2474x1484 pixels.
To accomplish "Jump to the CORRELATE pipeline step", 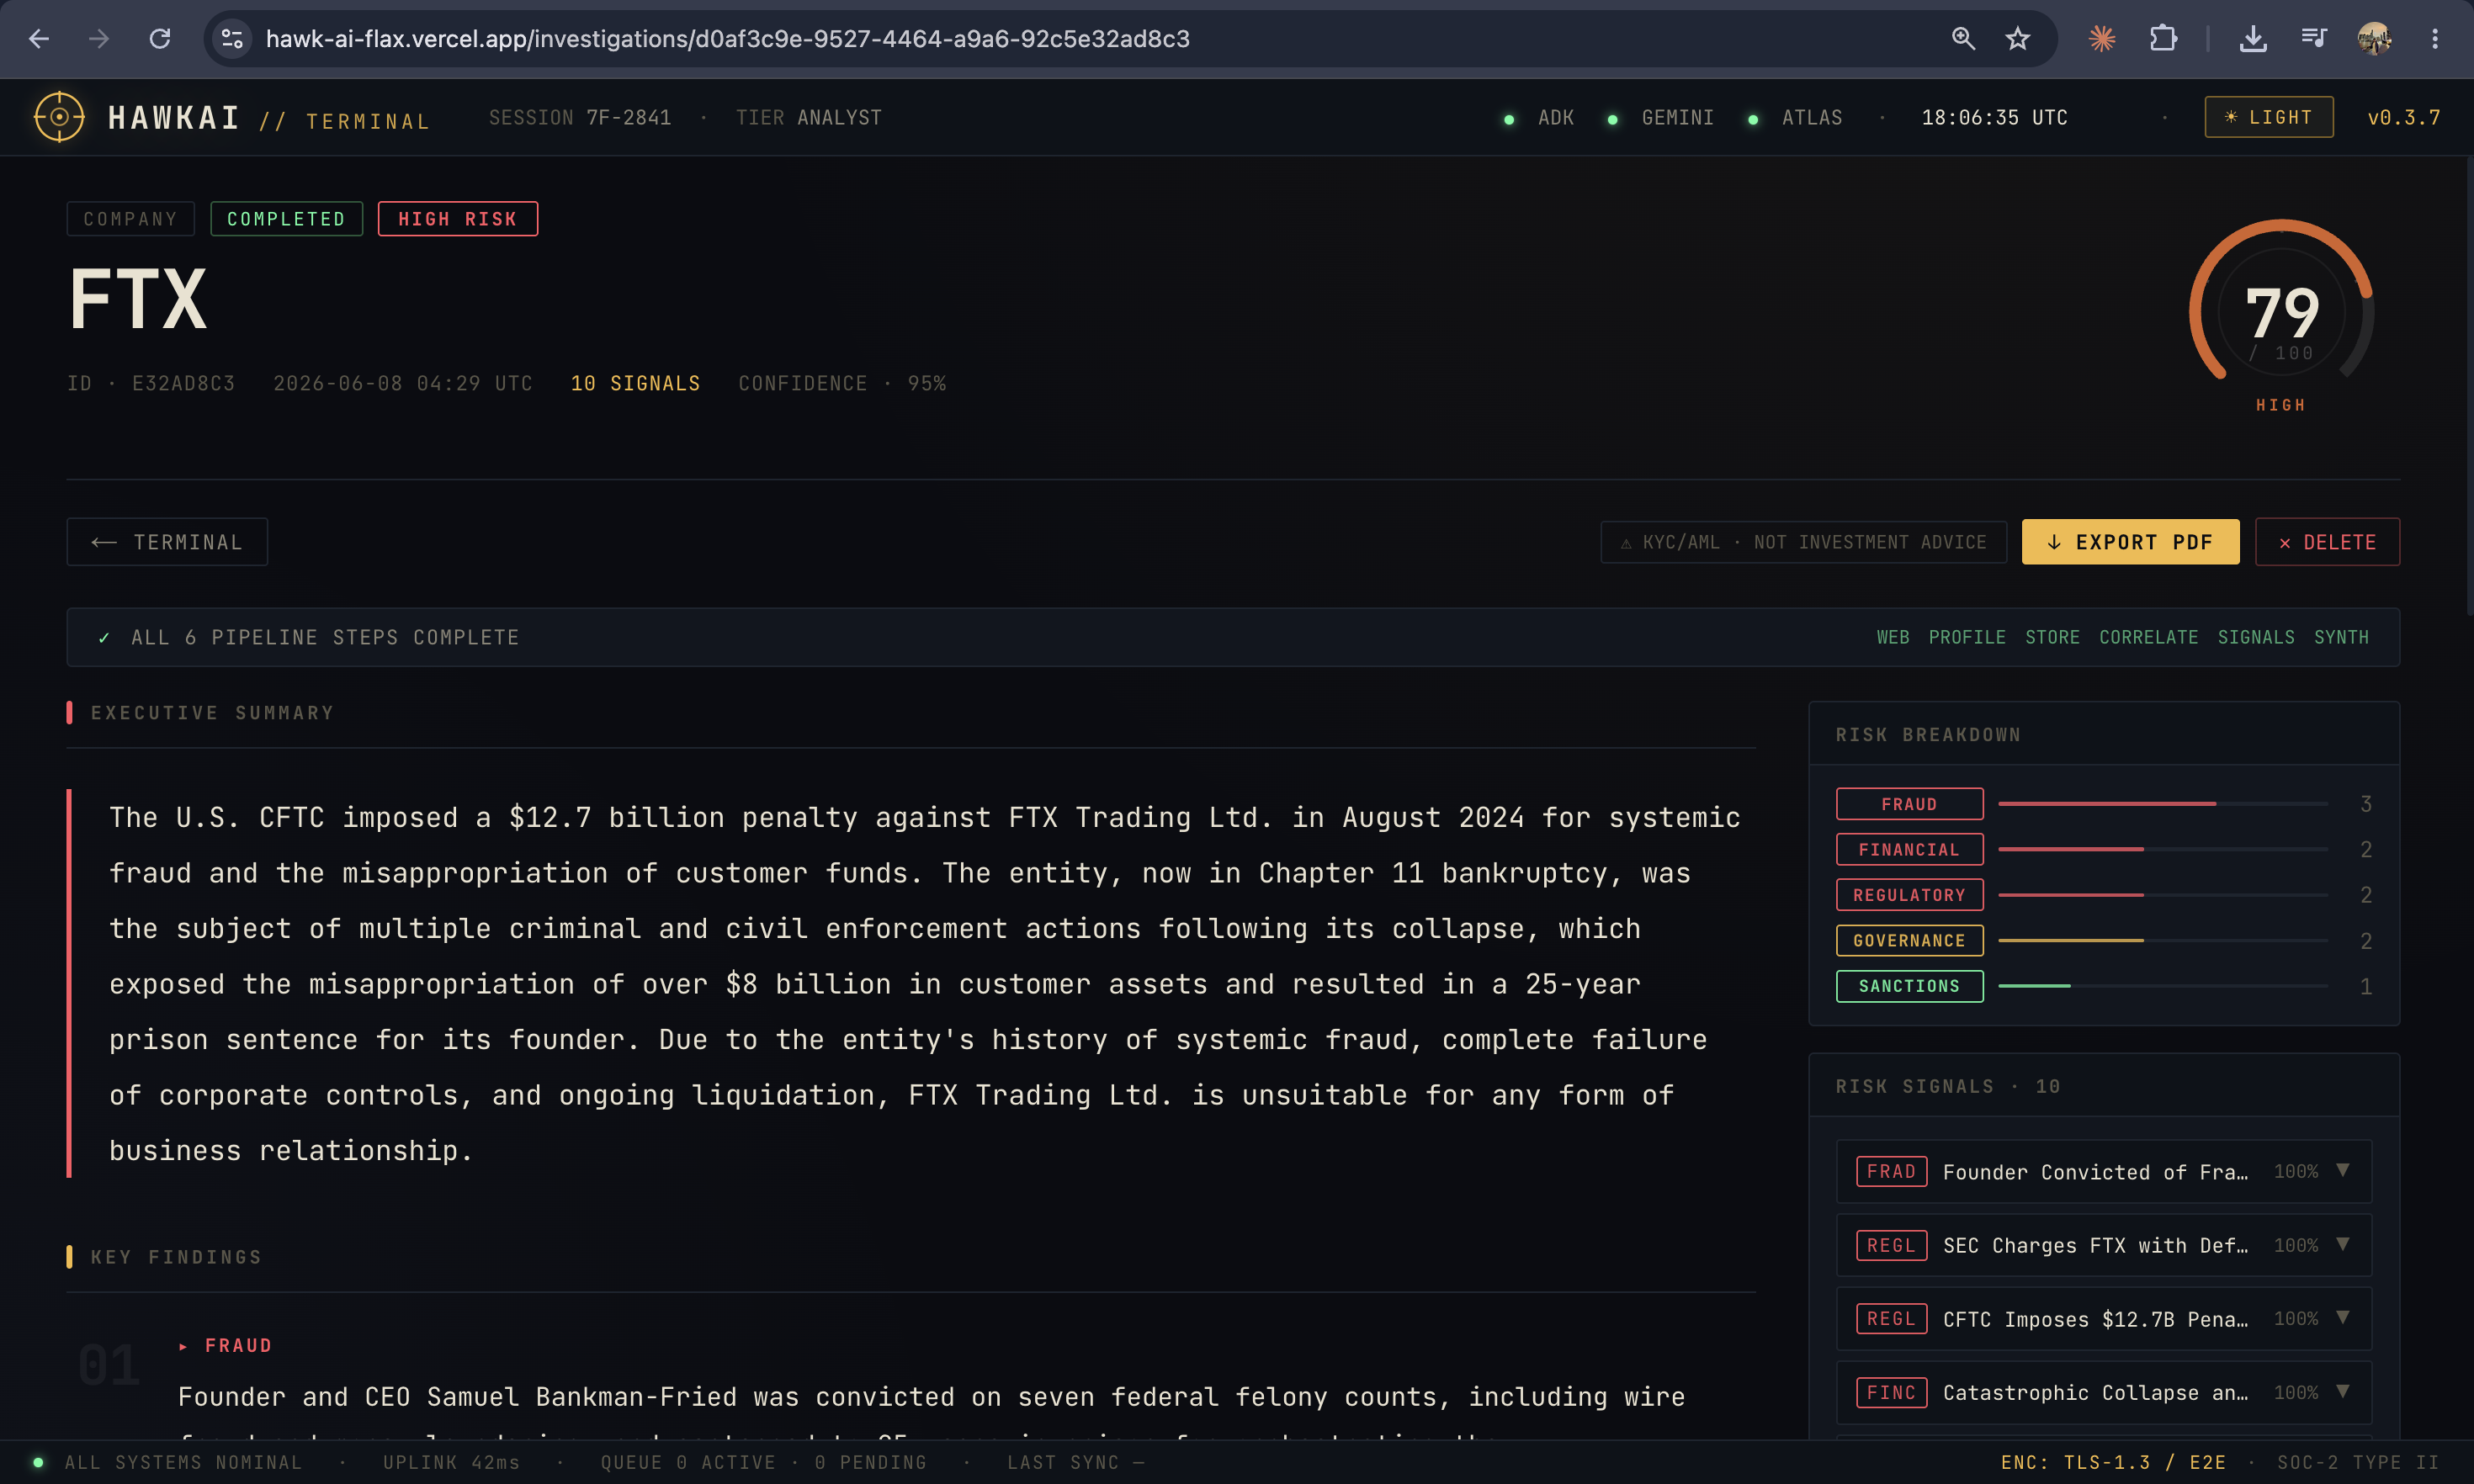I will [x=2148, y=637].
